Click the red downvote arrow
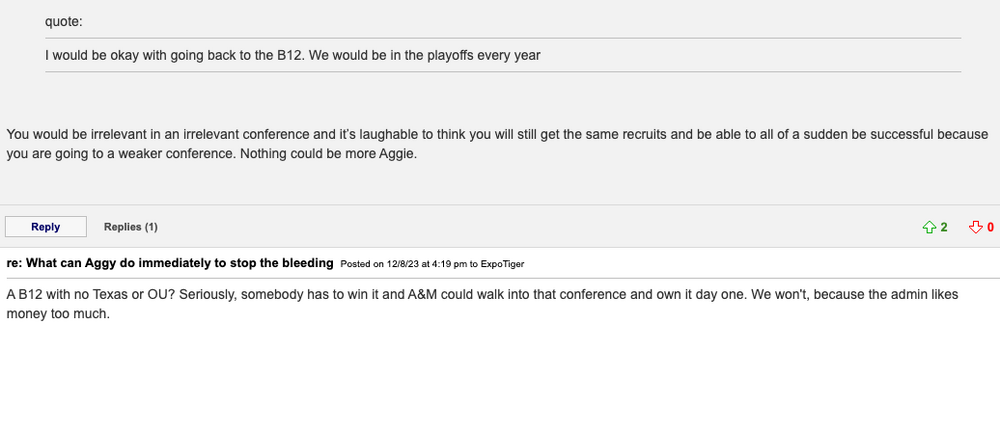This screenshot has width=1000, height=432. (976, 227)
